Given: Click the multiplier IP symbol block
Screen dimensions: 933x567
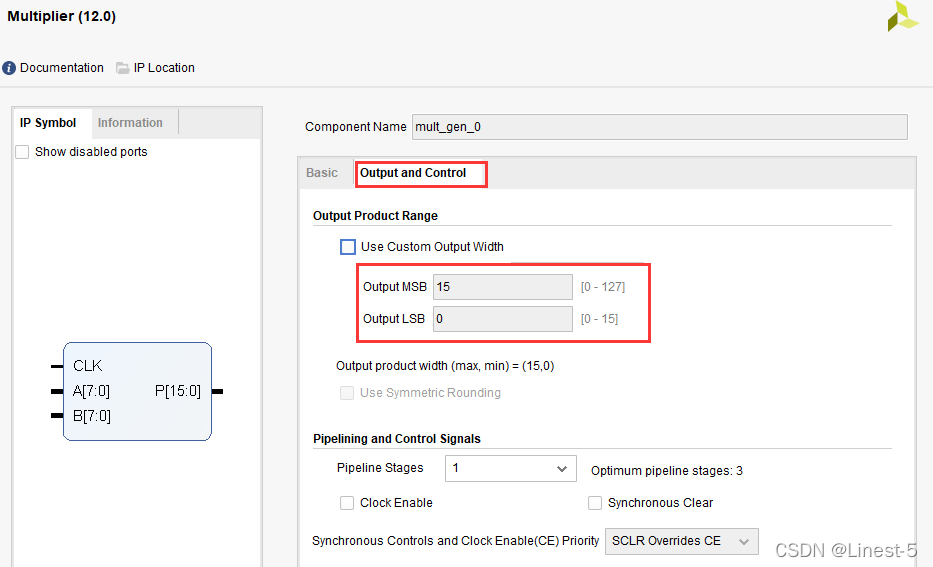Looking at the screenshot, I should (x=137, y=391).
